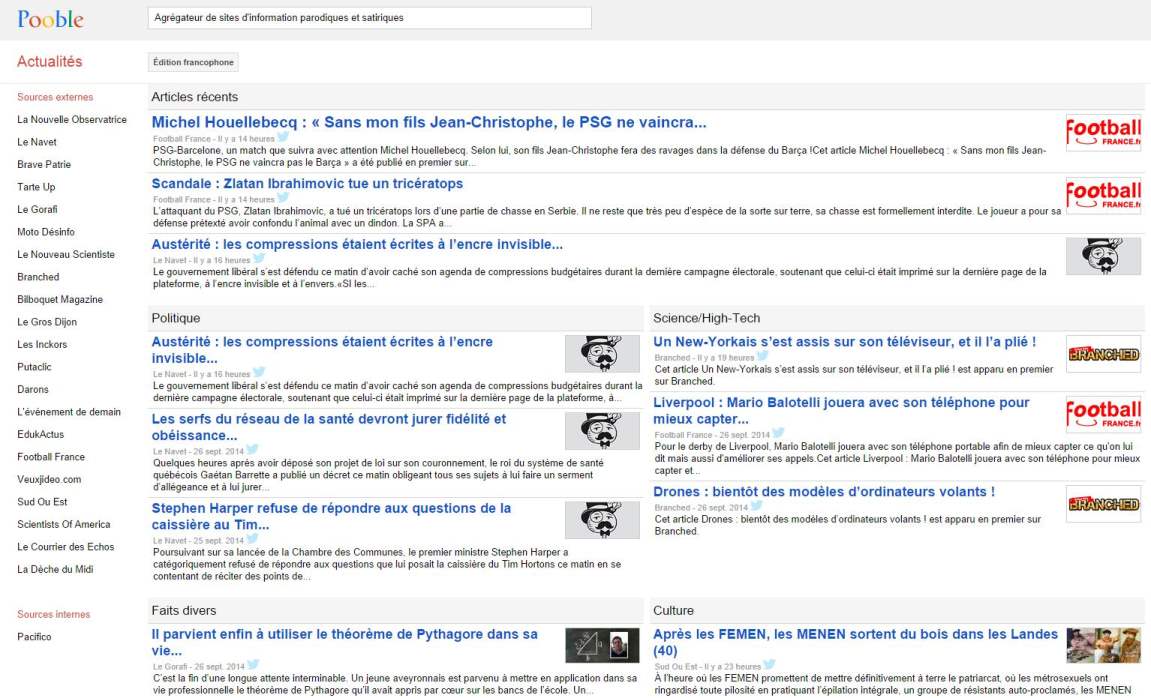Select La Dèche du Midi source
The image size is (1151, 698).
tap(55, 570)
